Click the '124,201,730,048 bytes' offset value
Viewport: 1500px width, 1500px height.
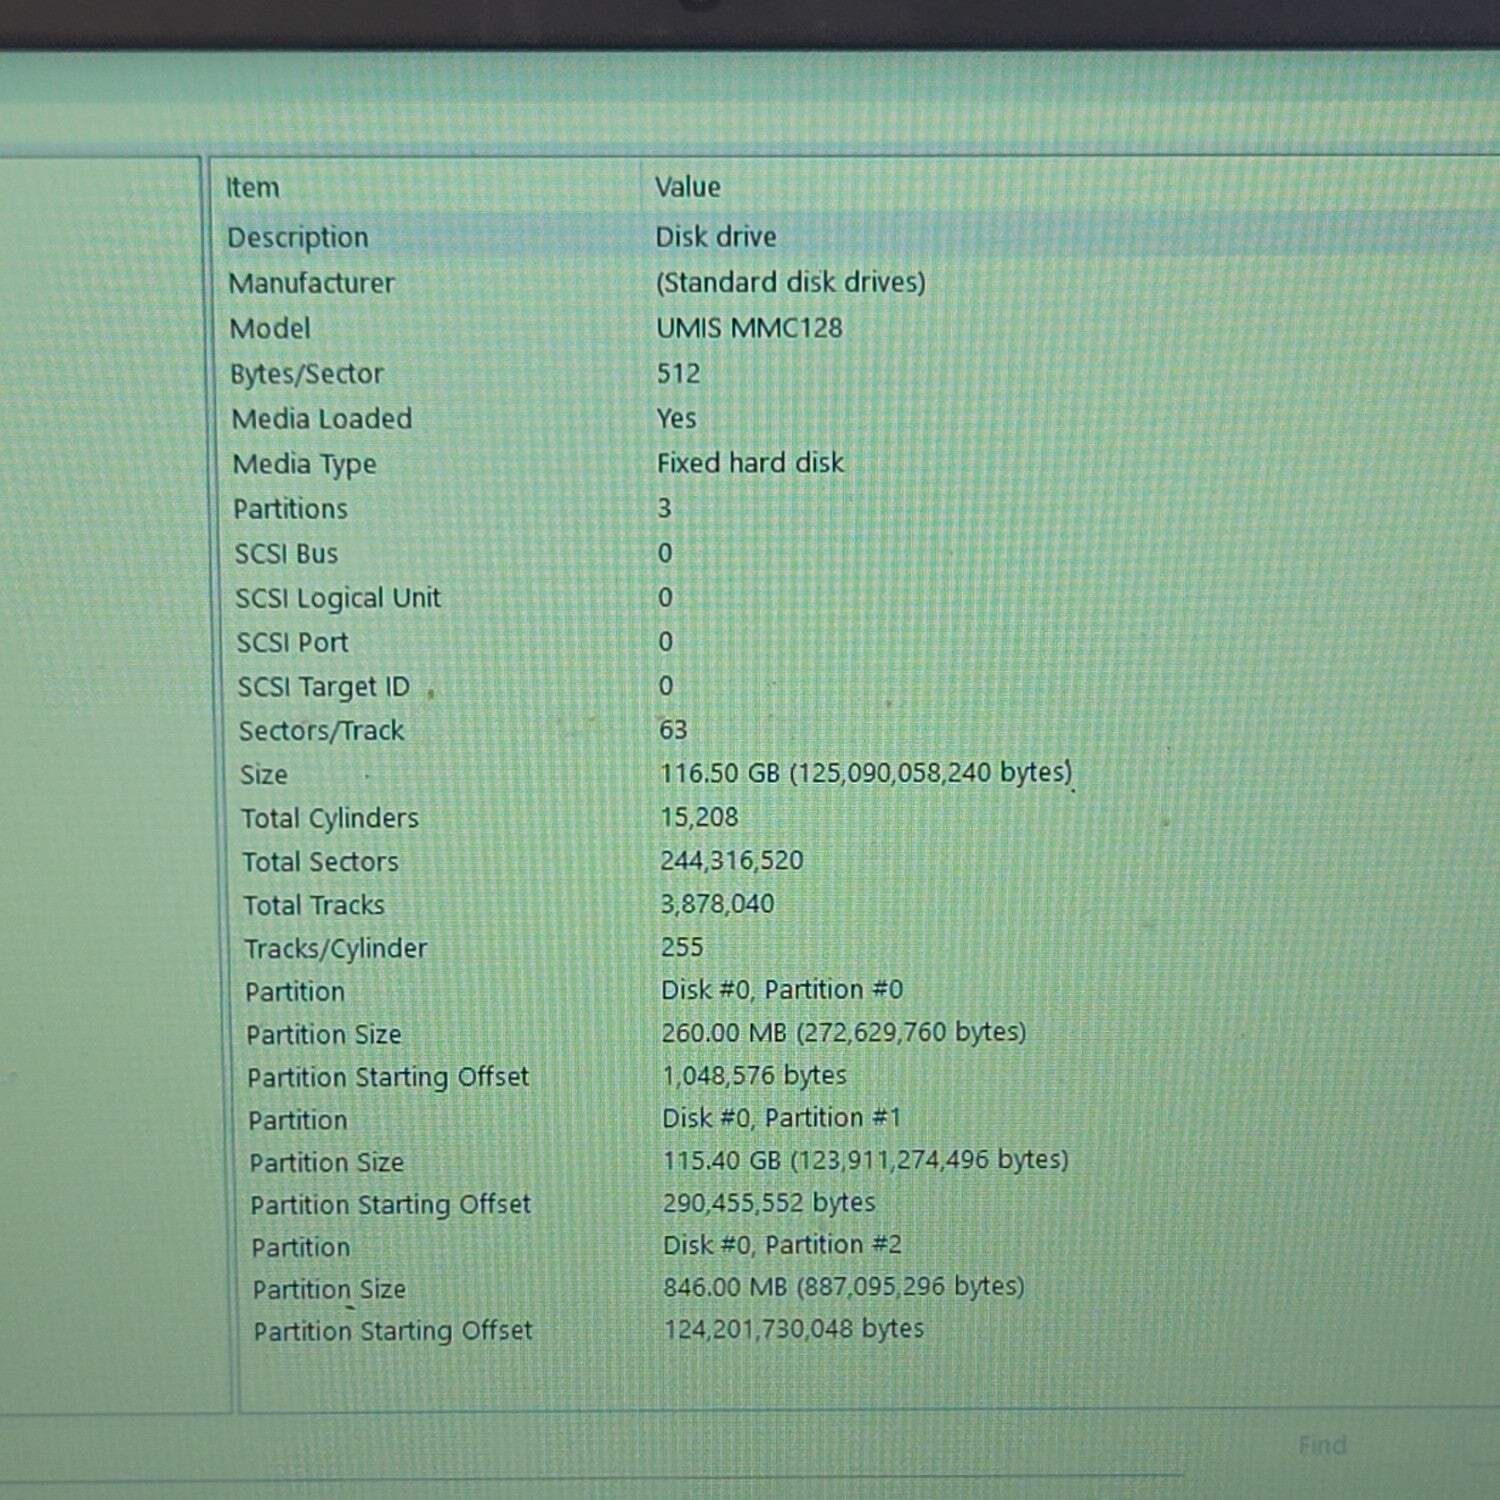[x=794, y=1329]
